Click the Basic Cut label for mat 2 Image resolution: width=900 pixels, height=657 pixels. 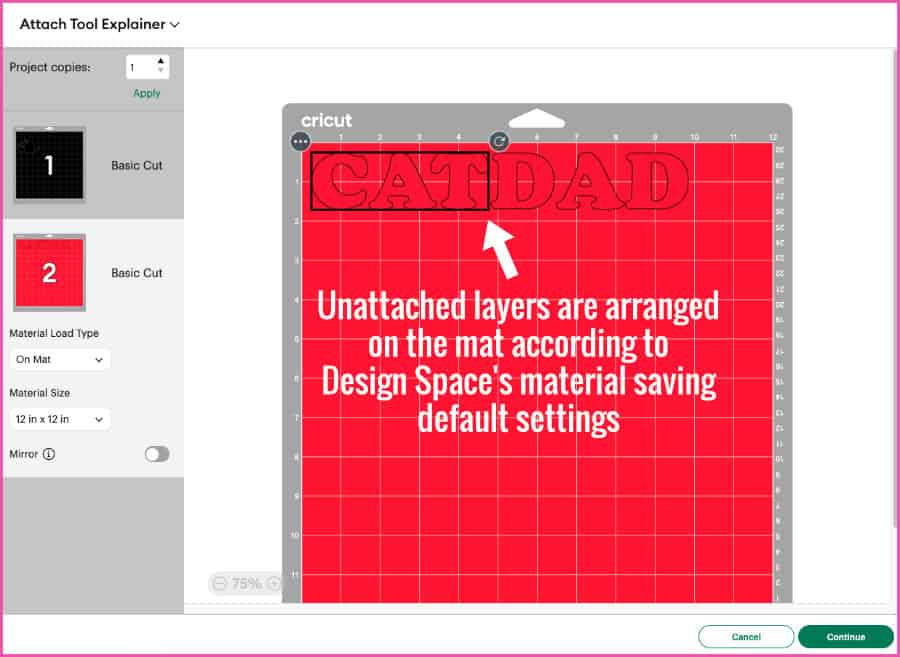click(x=137, y=273)
